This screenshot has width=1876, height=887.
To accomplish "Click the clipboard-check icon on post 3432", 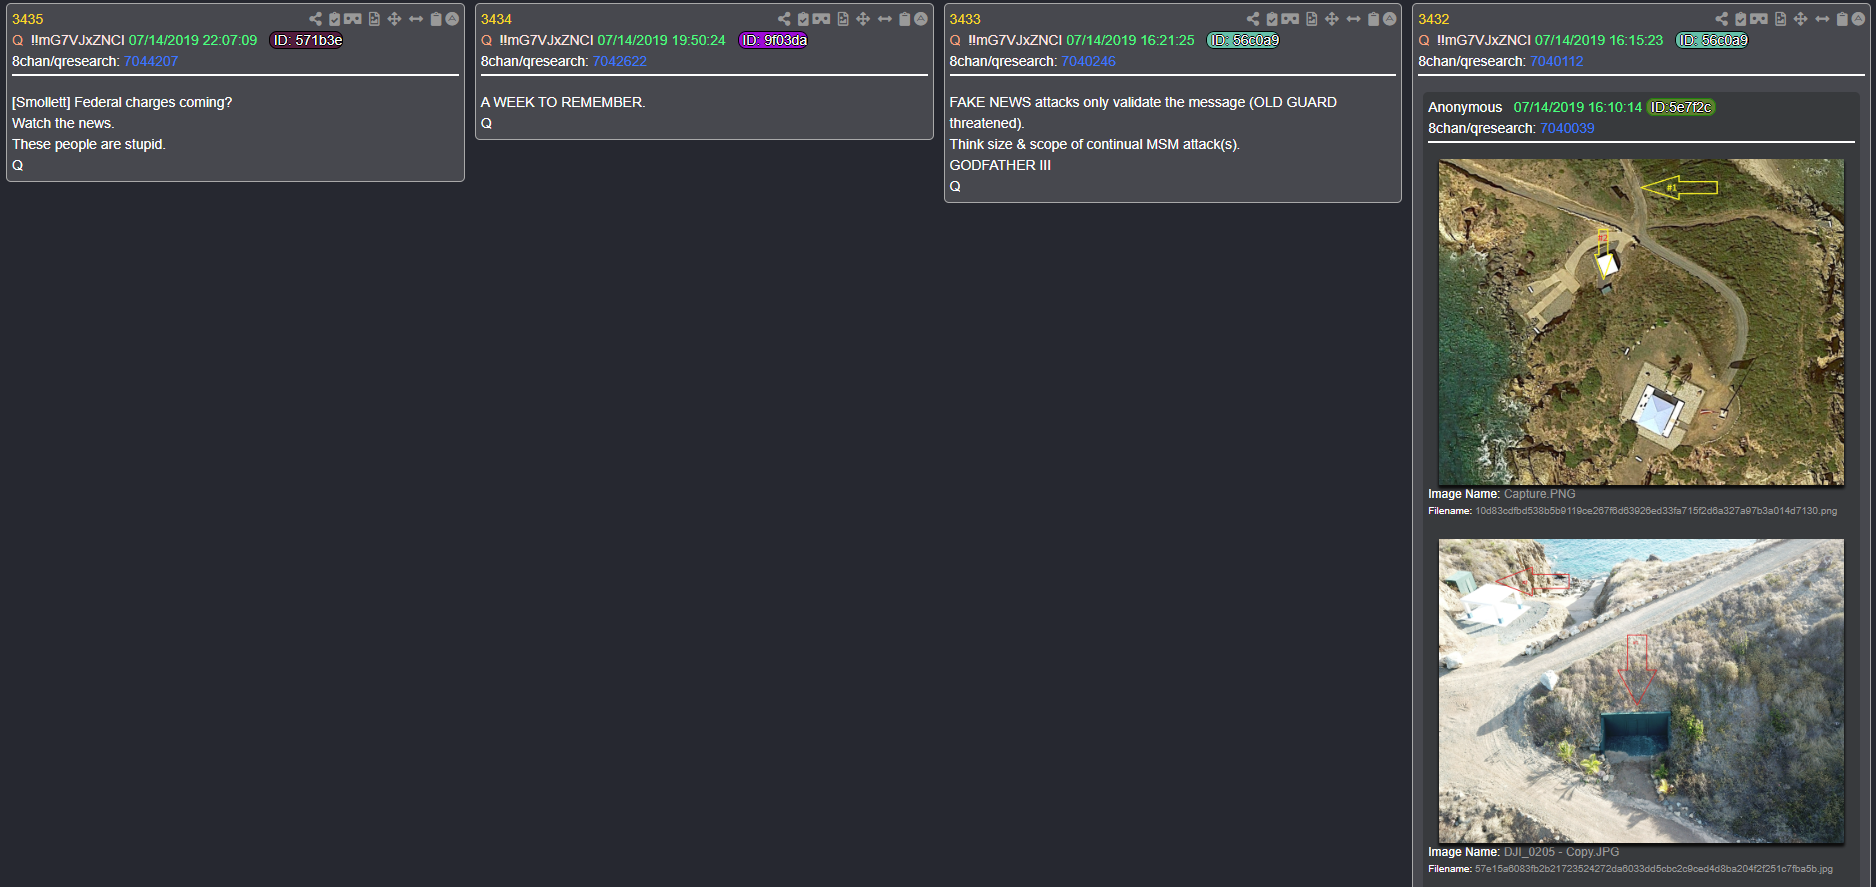I will click(1741, 19).
